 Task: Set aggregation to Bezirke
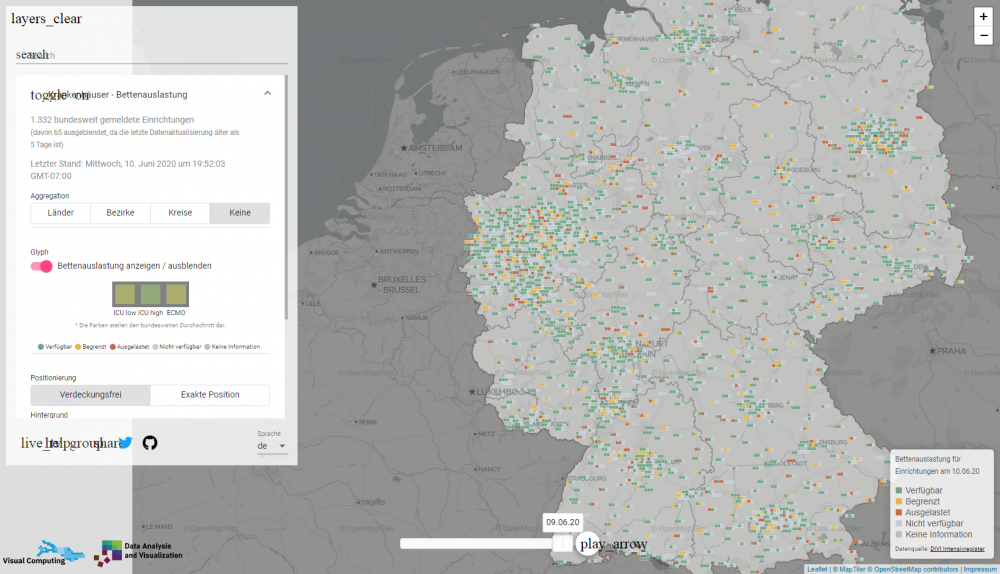pos(121,213)
